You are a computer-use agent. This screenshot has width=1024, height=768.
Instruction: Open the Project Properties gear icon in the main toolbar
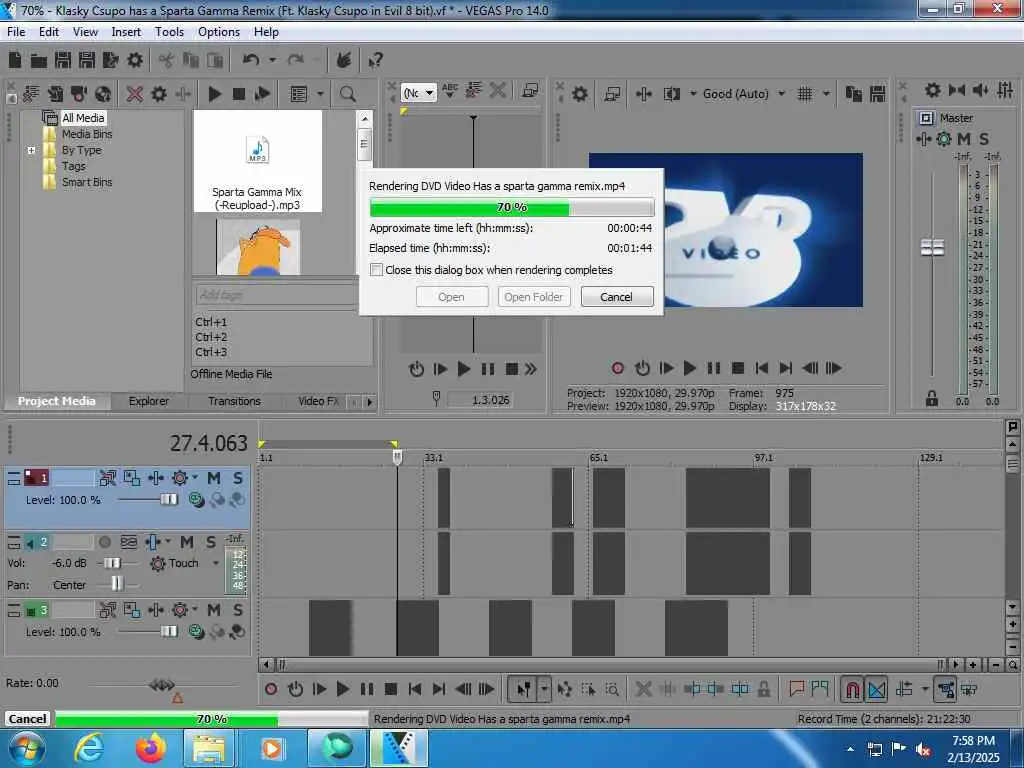pyautogui.click(x=135, y=61)
